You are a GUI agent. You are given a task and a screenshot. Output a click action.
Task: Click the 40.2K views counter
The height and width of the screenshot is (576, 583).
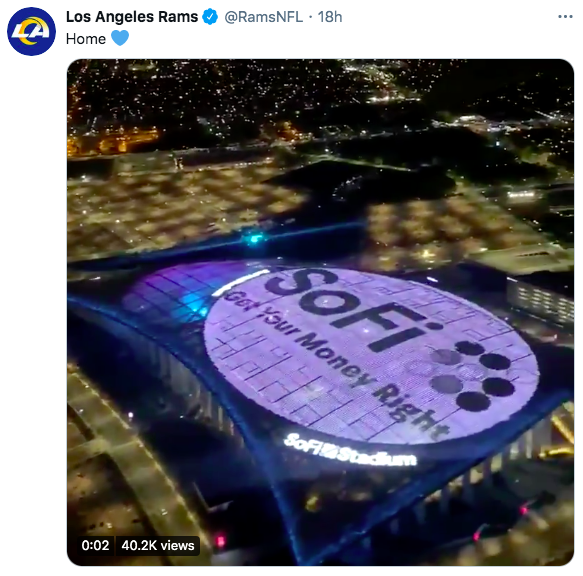[x=158, y=546]
